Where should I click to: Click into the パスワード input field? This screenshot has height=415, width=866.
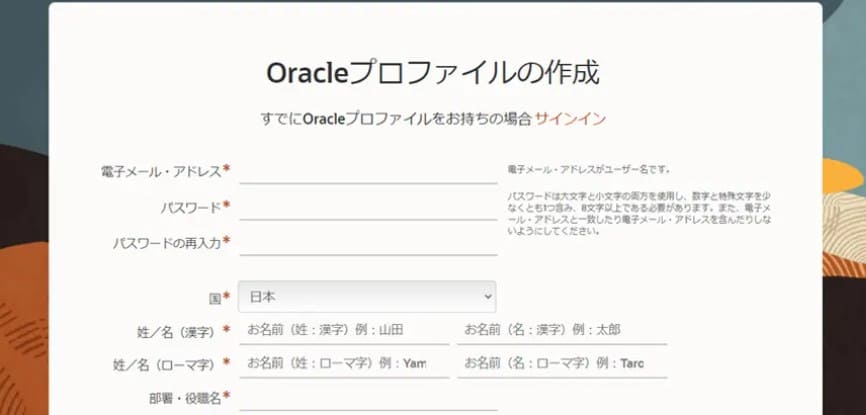368,208
